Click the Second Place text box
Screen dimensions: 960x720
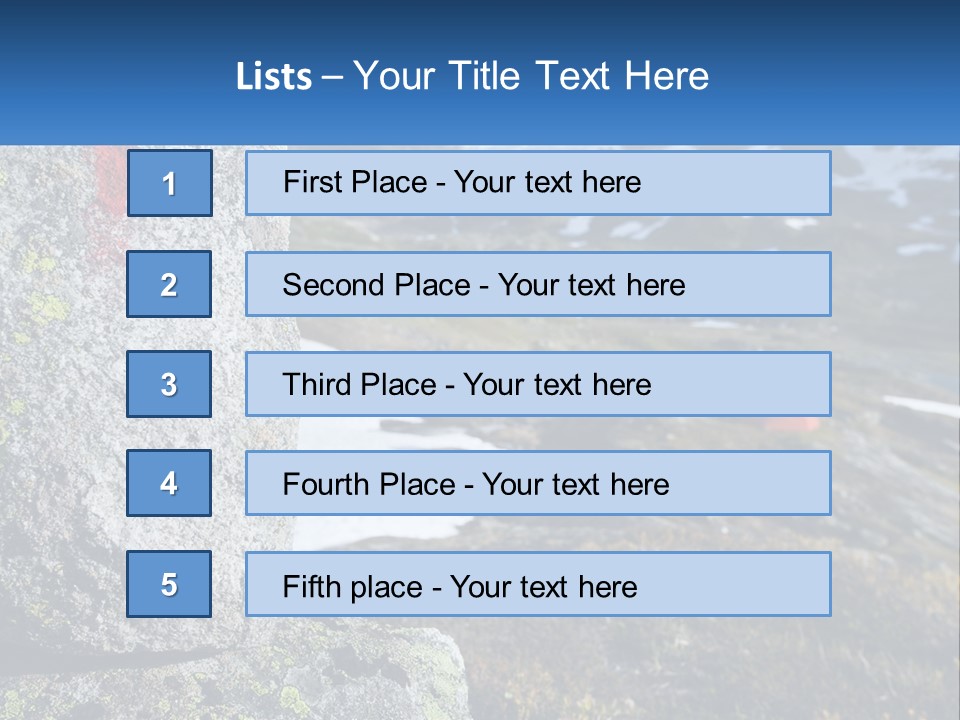tap(538, 284)
